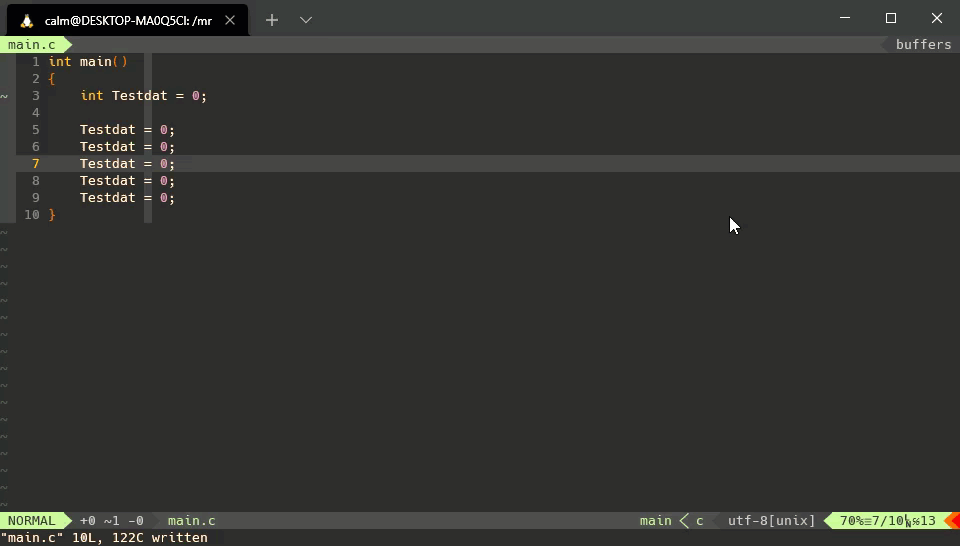
Task: Click line number 7 in gutter
Action: [x=36, y=163]
